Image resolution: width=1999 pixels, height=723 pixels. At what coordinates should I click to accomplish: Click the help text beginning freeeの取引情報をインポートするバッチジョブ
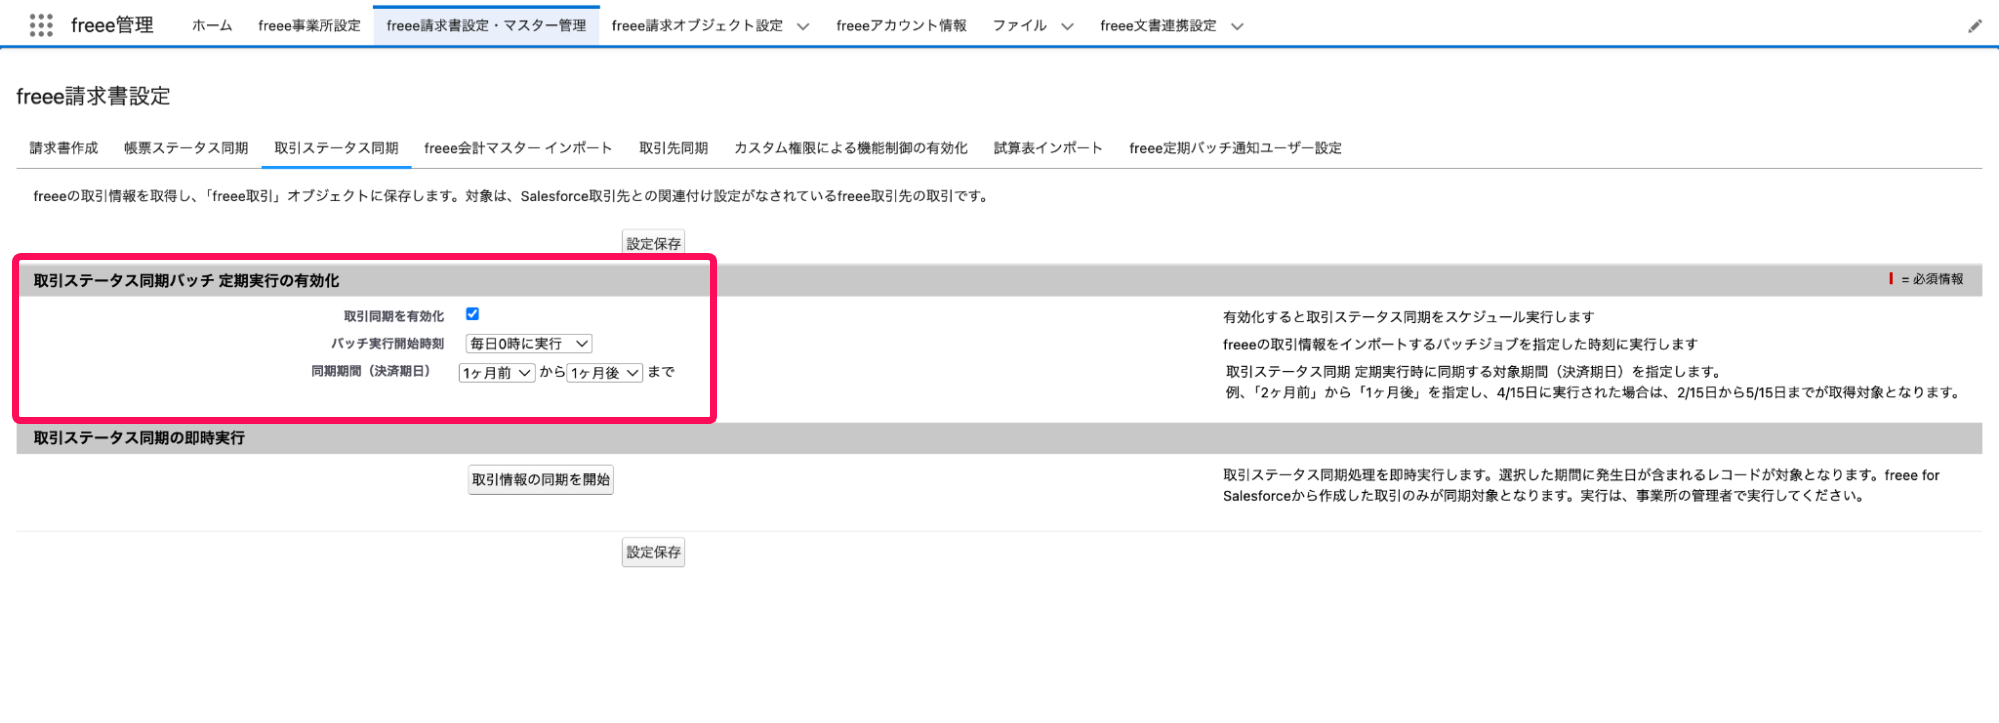pyautogui.click(x=1460, y=344)
